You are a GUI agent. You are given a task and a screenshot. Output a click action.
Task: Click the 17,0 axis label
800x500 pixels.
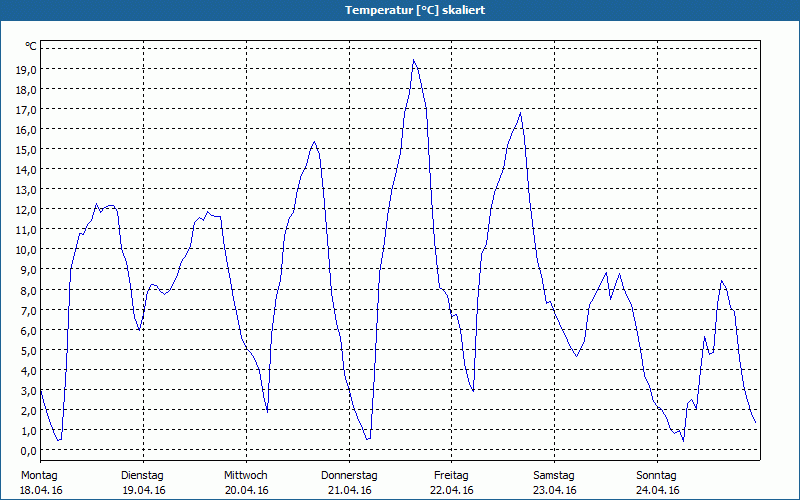coord(26,110)
